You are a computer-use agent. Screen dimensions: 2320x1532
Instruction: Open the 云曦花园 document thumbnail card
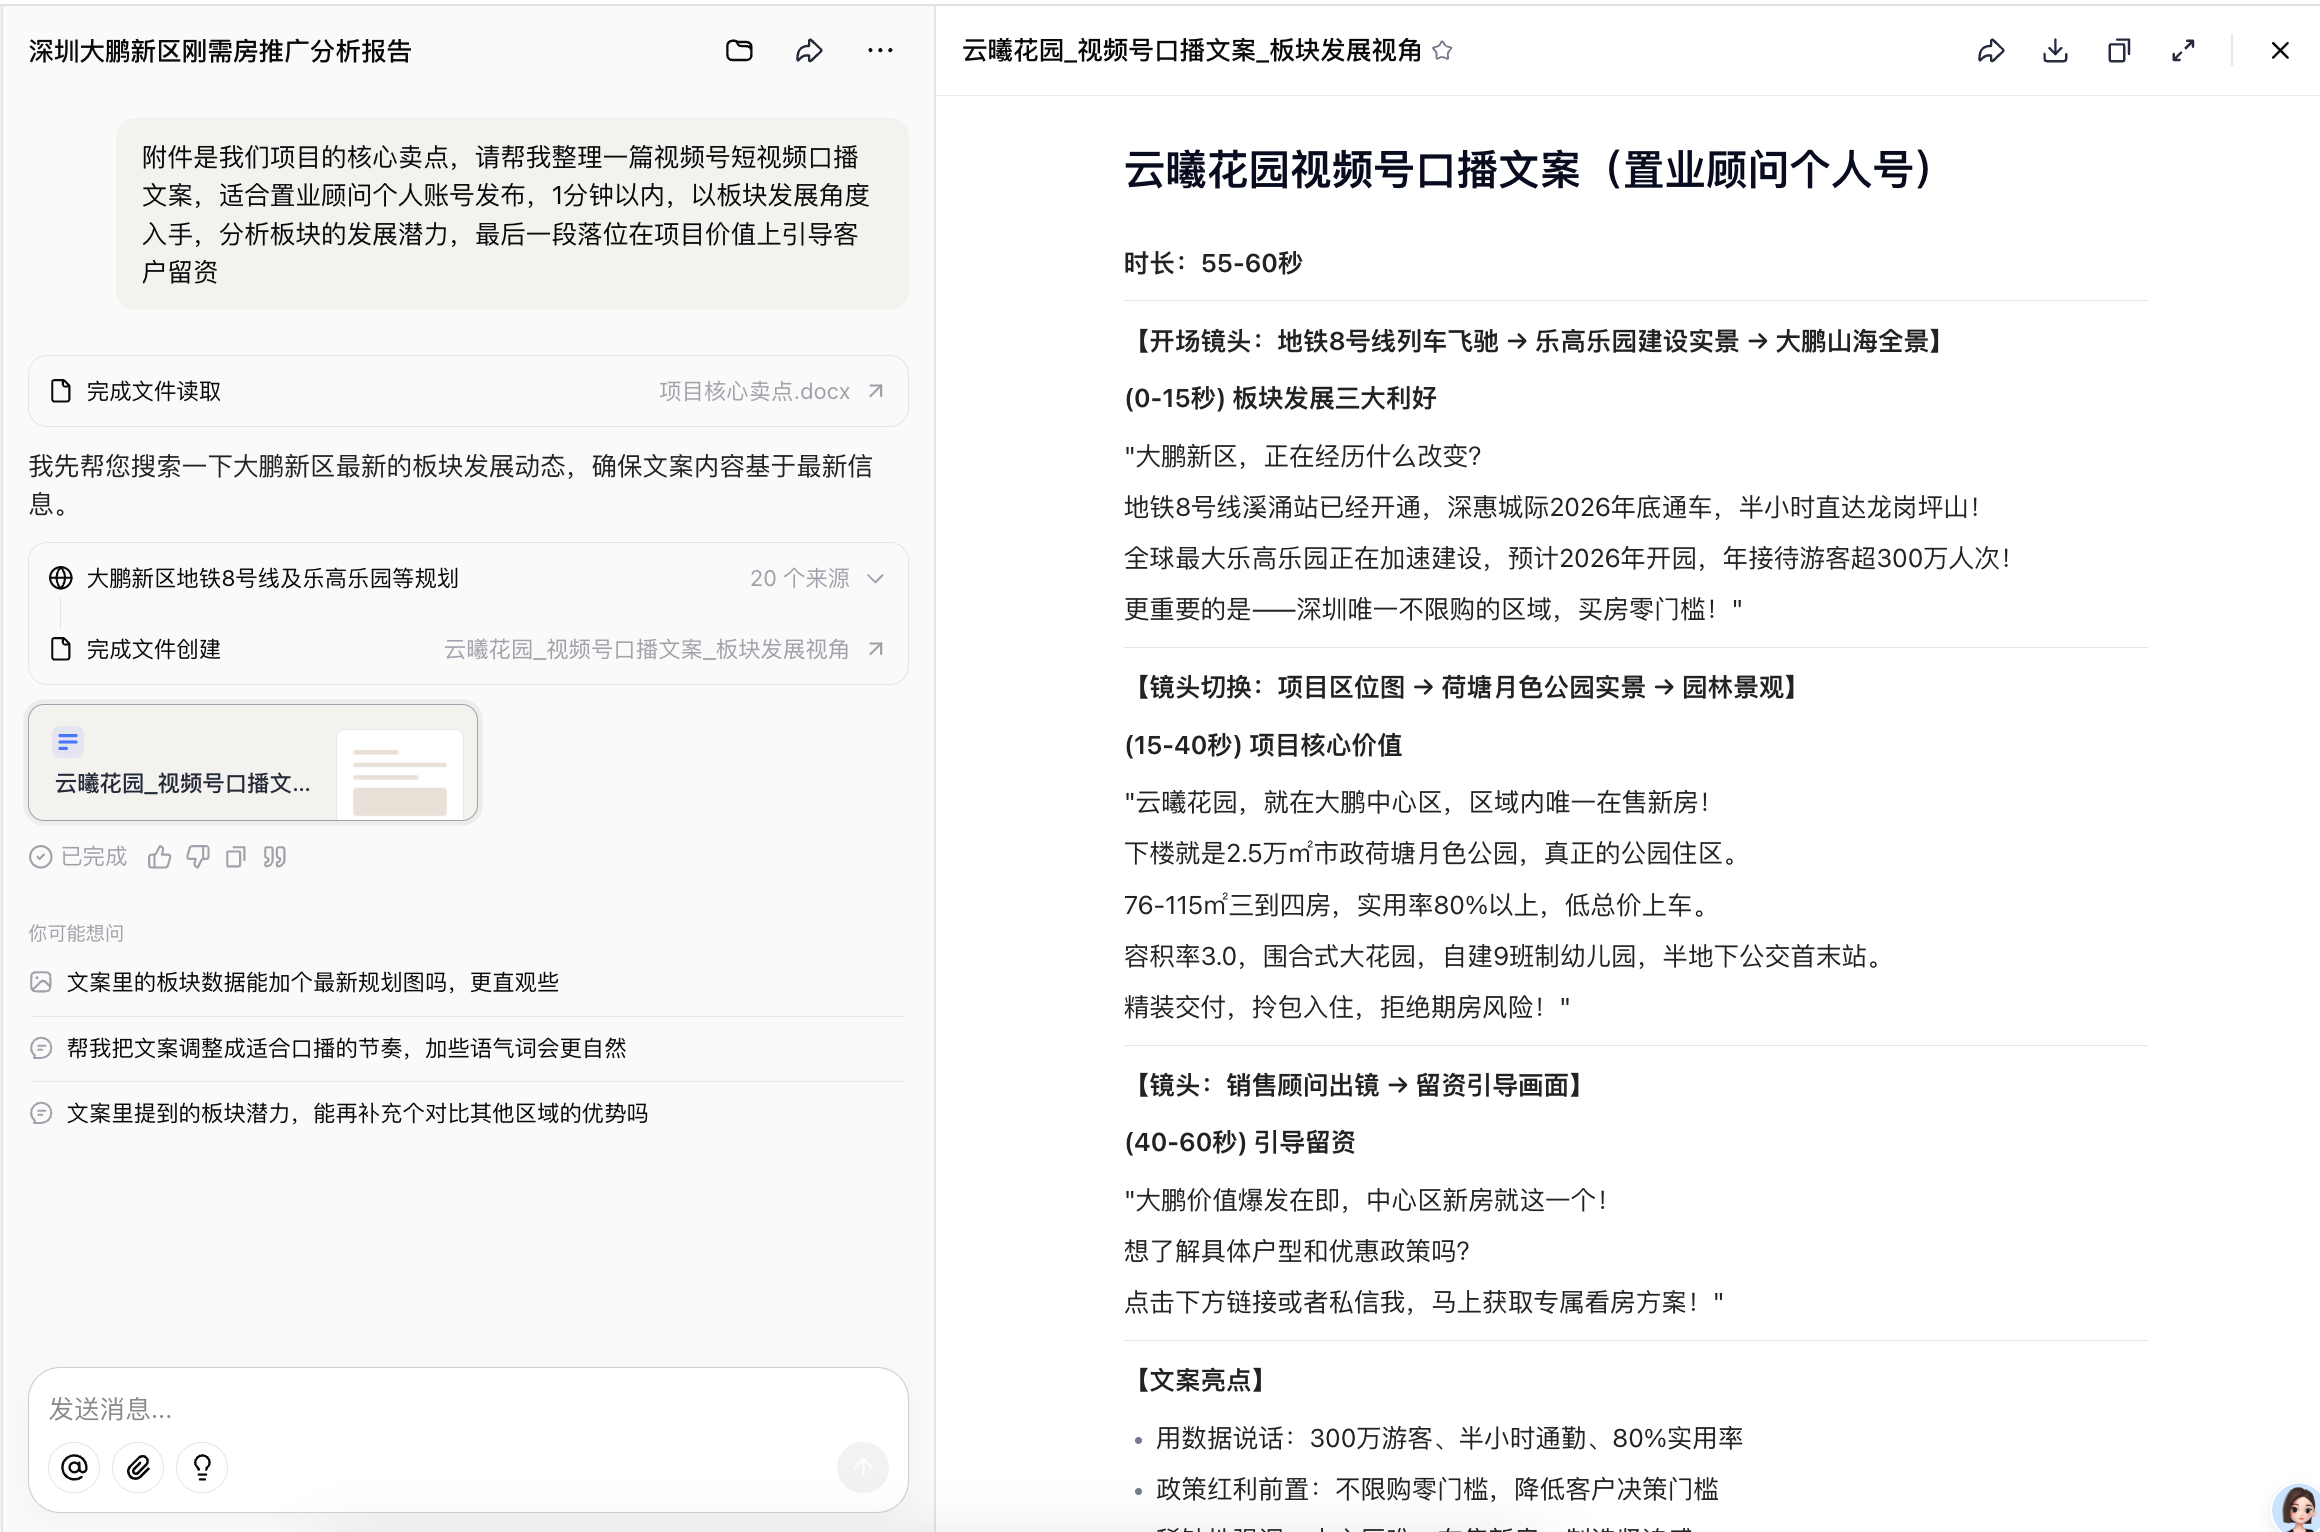[x=252, y=762]
